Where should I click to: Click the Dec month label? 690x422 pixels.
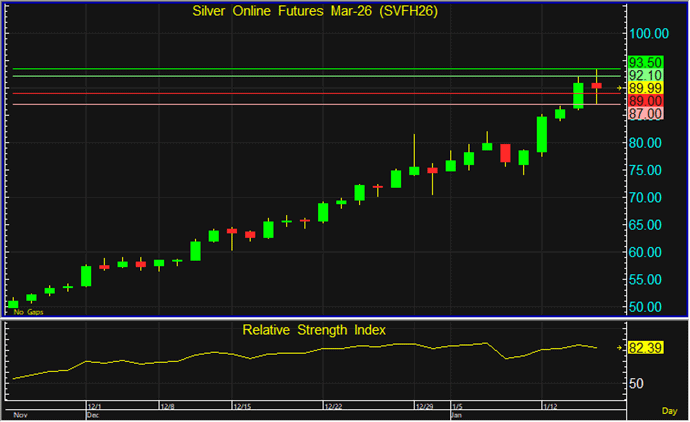point(92,414)
